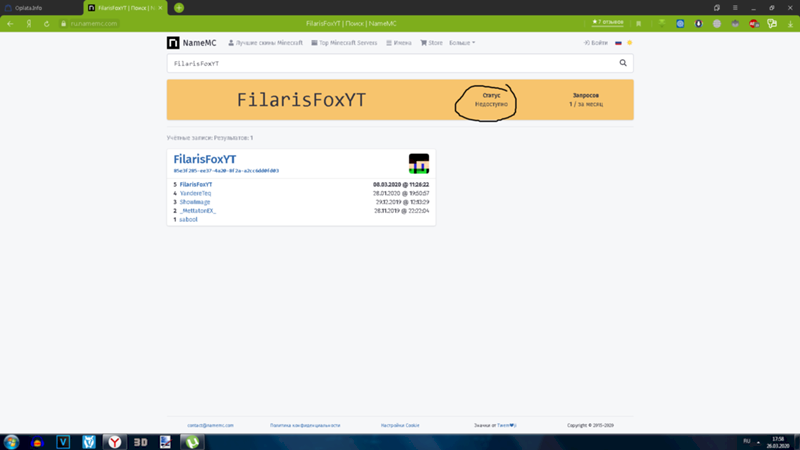Open the Store cart link
The height and width of the screenshot is (450, 800).
pyautogui.click(x=431, y=43)
